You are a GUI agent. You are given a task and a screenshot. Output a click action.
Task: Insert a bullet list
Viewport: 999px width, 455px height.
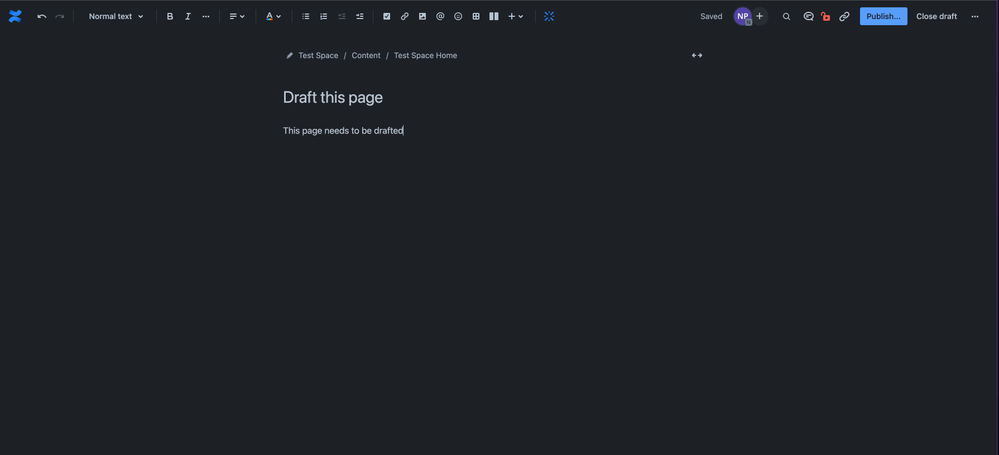coord(305,17)
